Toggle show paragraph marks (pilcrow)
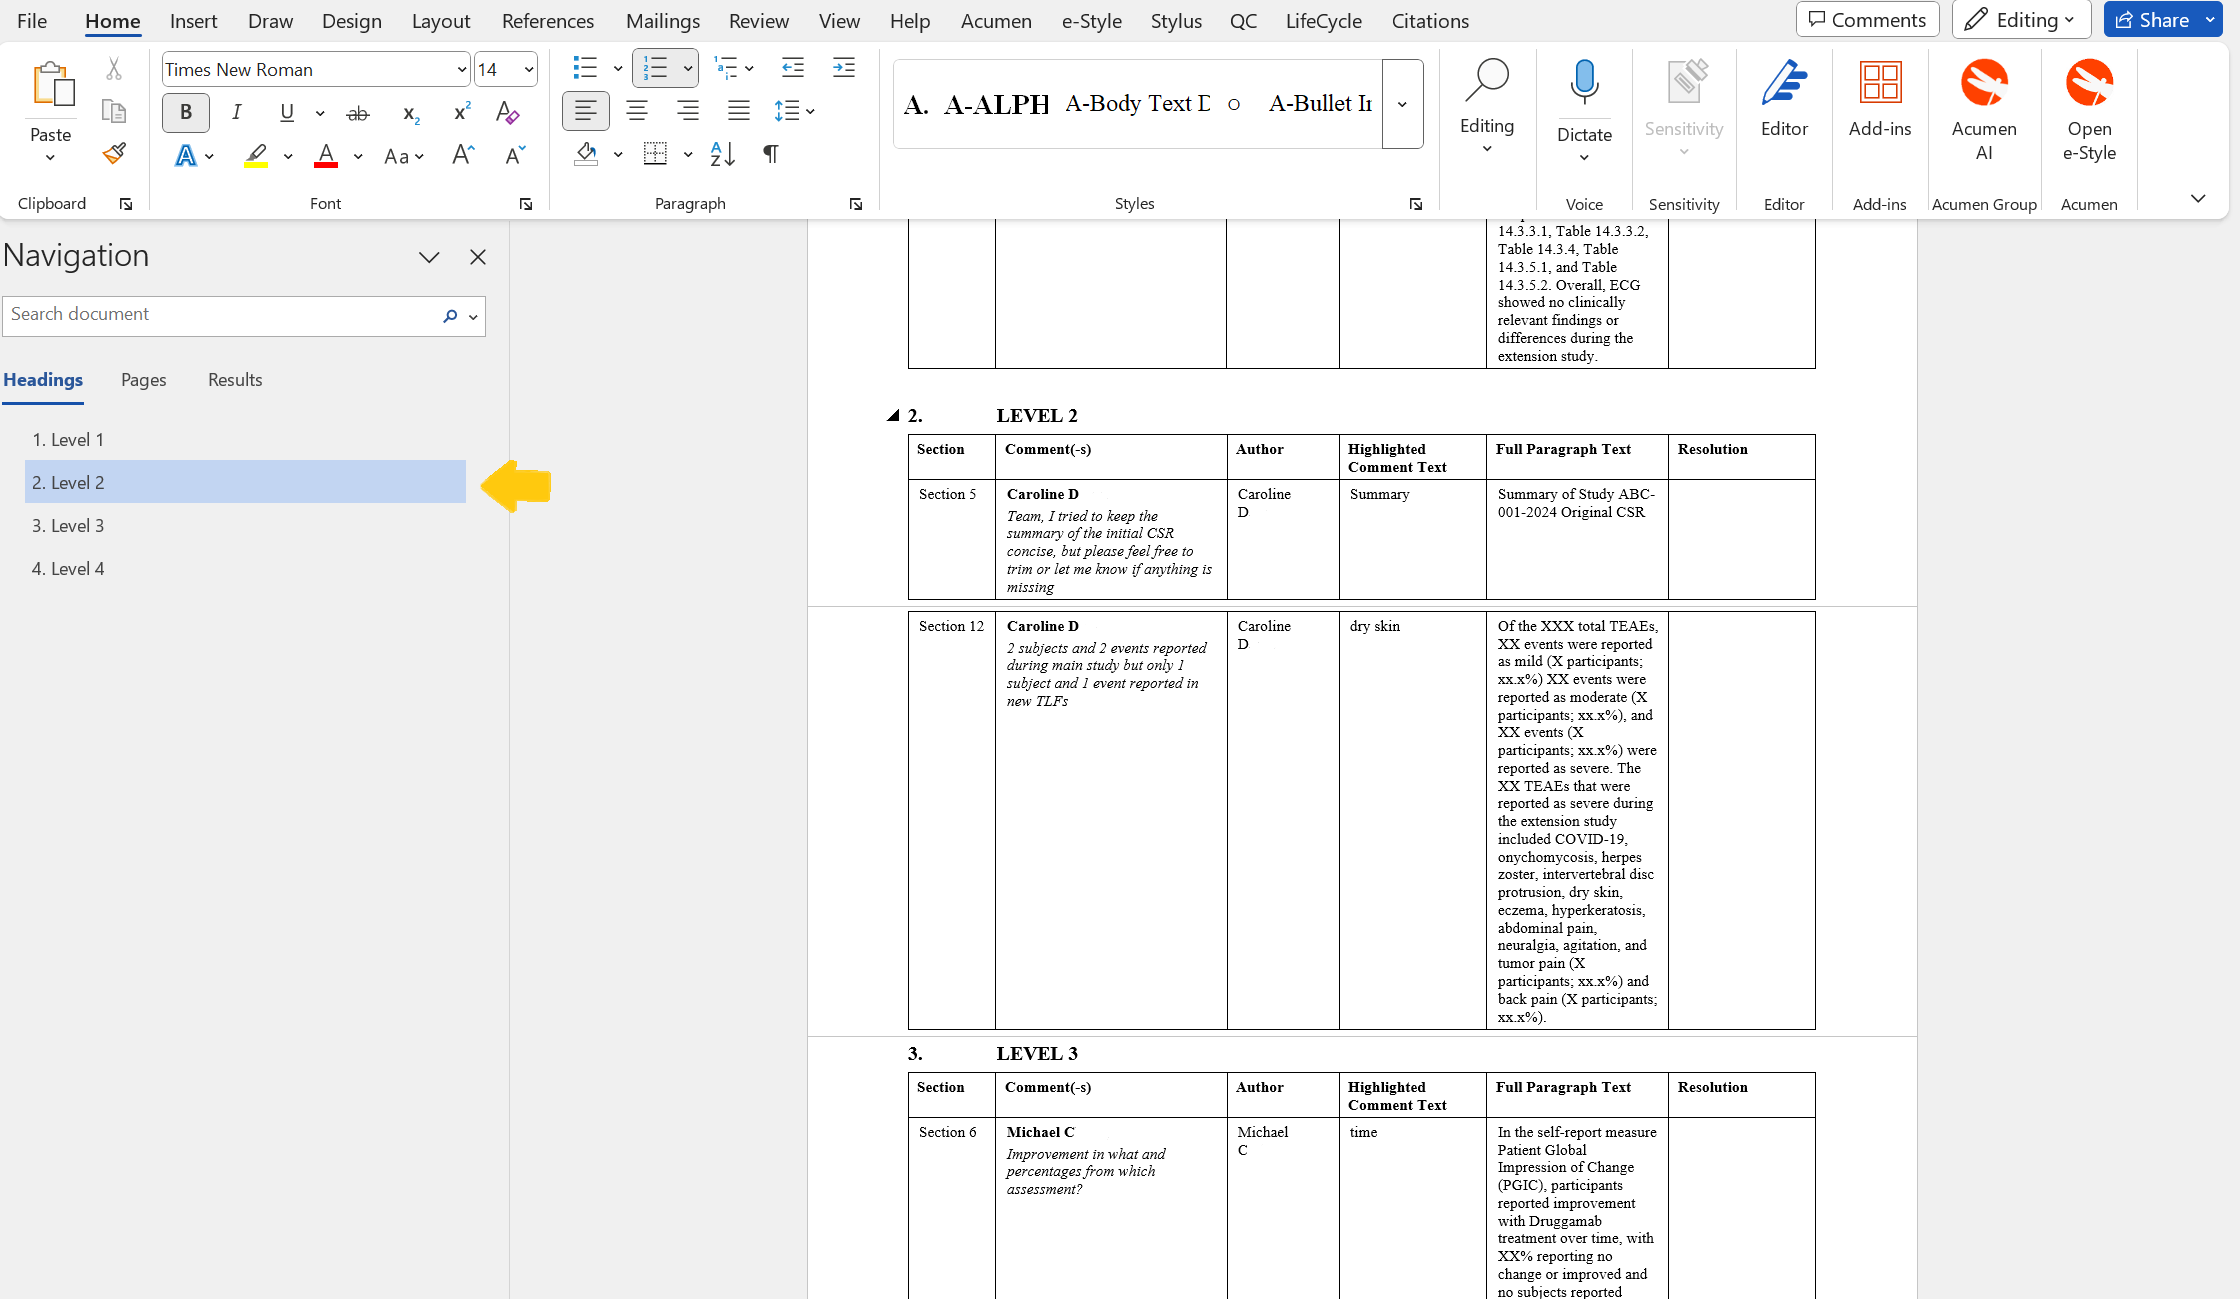The height and width of the screenshot is (1299, 2240). pyautogui.click(x=771, y=154)
